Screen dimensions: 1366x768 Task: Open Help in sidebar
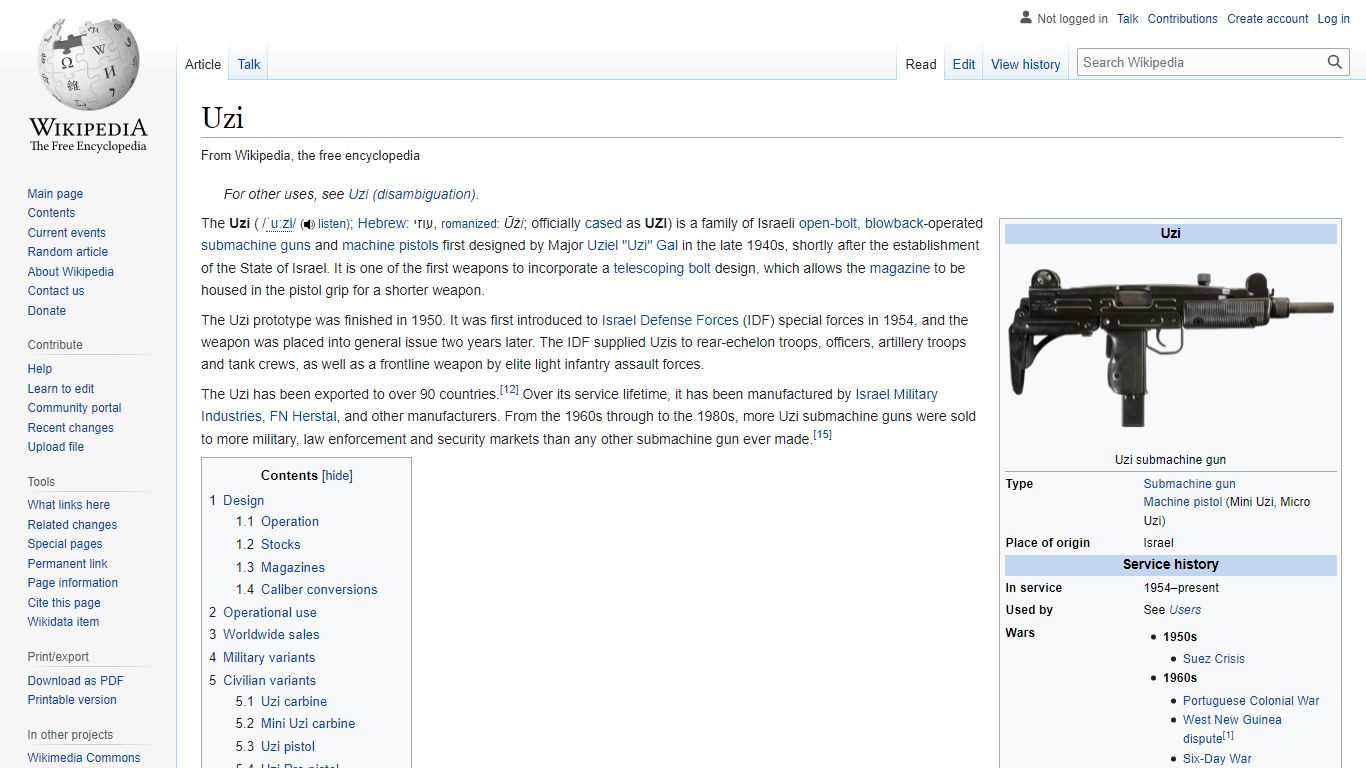coord(40,369)
